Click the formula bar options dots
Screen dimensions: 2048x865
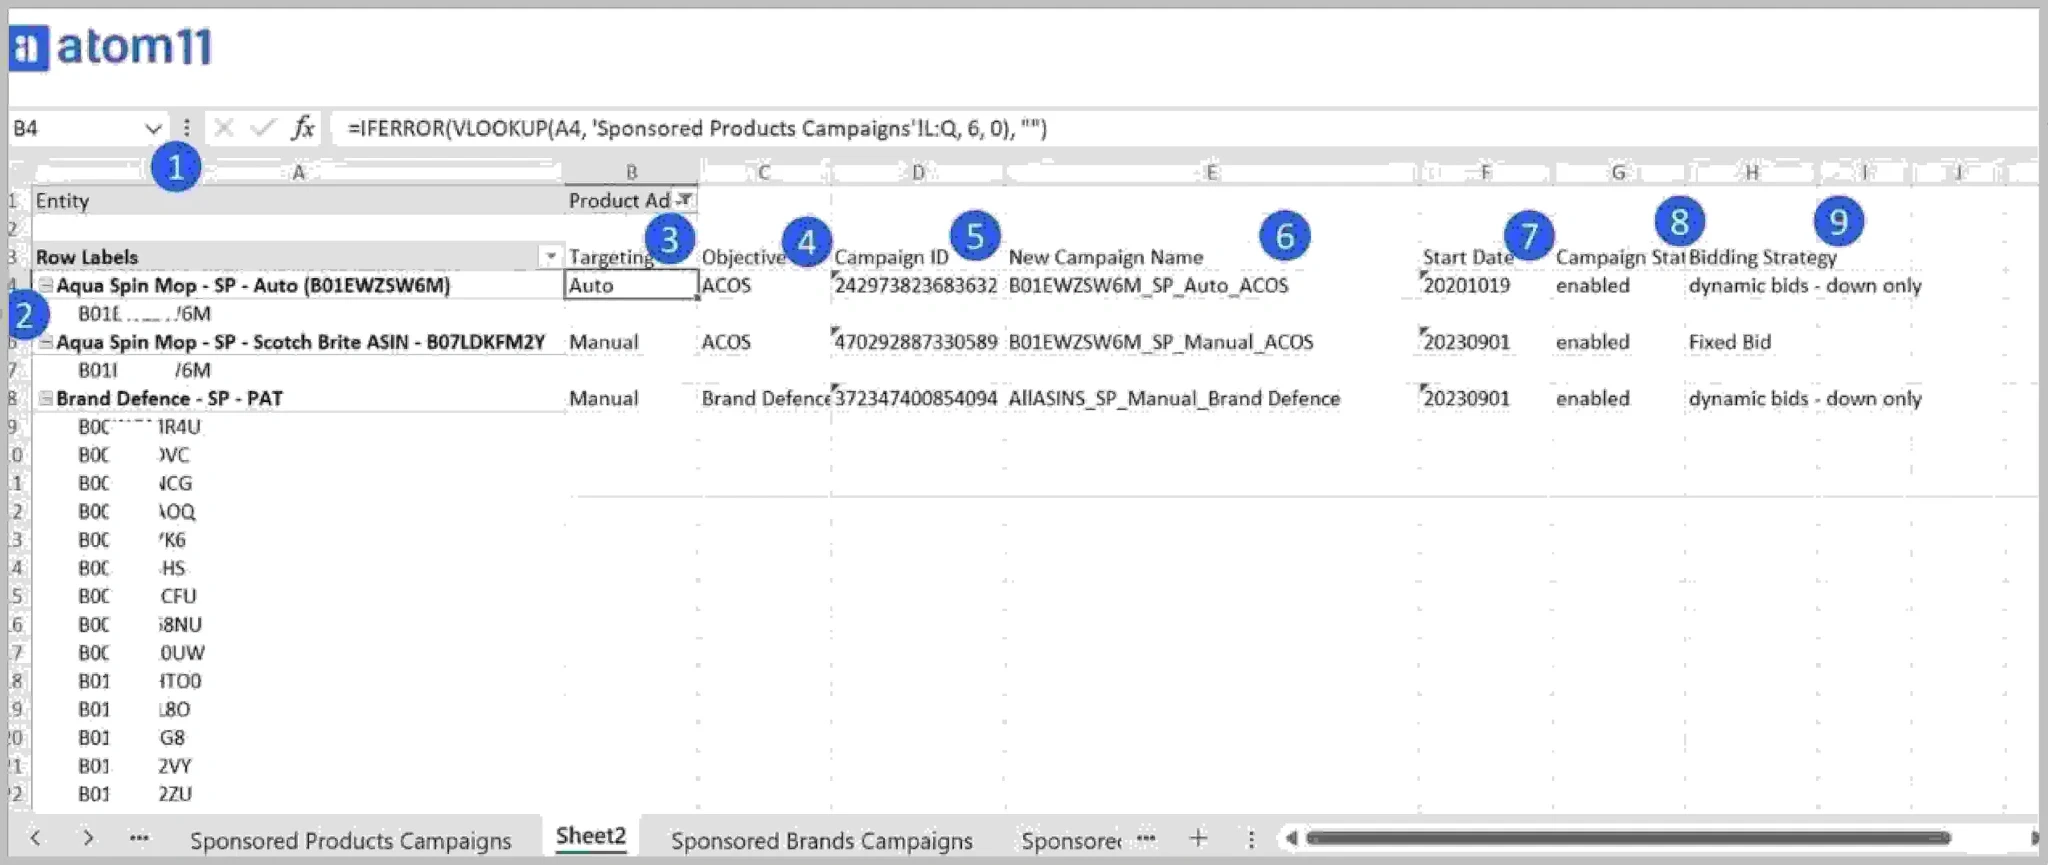[x=187, y=128]
